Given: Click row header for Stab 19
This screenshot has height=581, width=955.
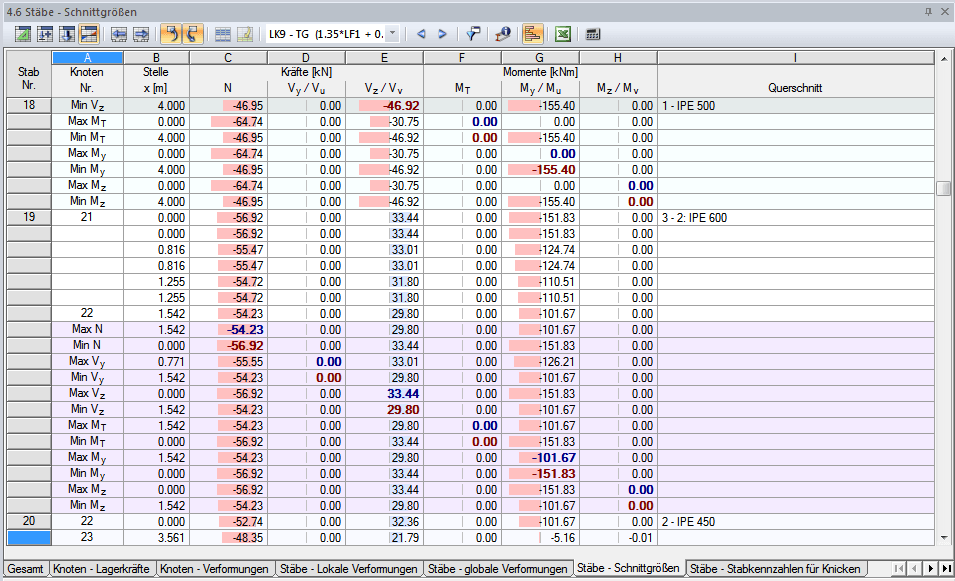Looking at the screenshot, I should [29, 217].
